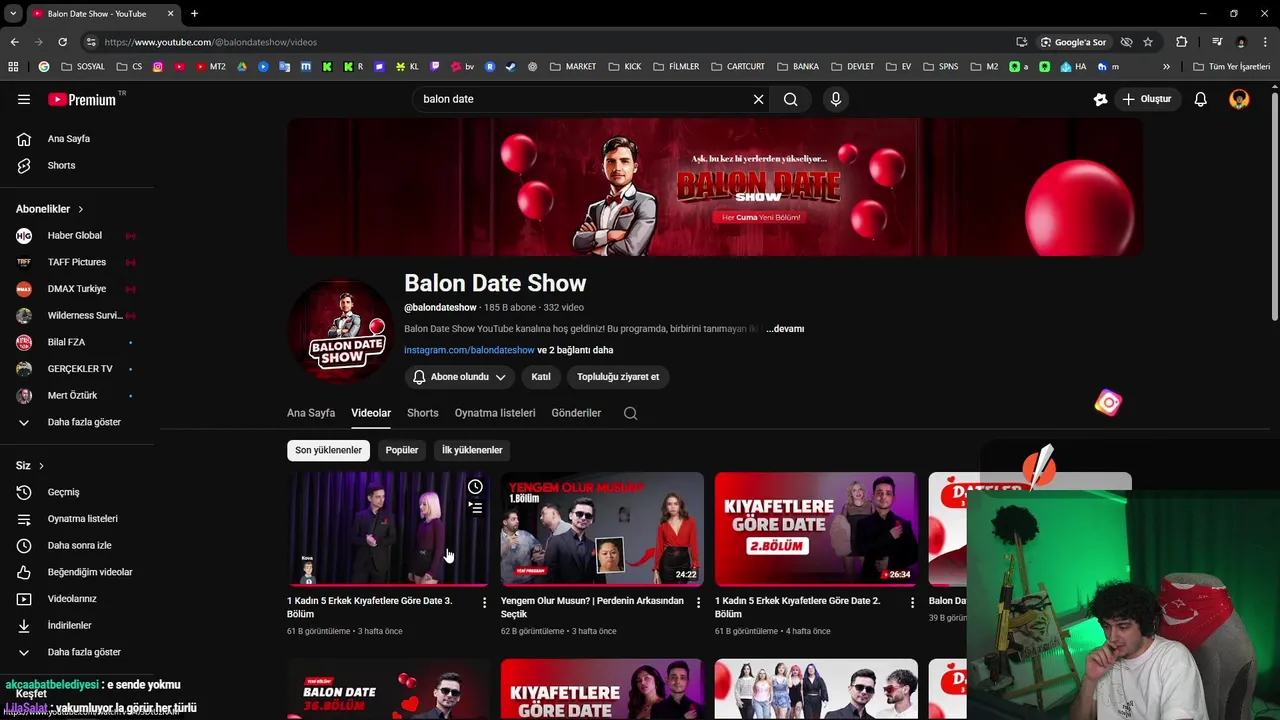Open the Yengem Olur Musun video thumbnail

pos(602,529)
